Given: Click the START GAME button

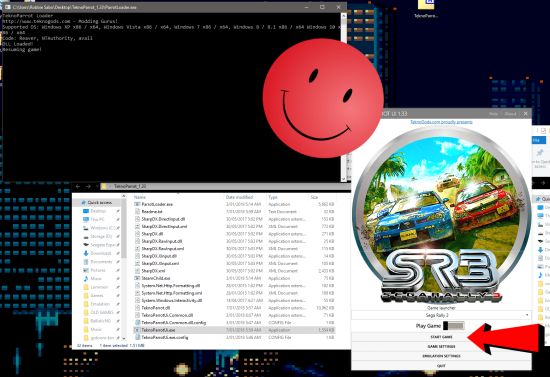Looking at the screenshot, I should (x=441, y=337).
